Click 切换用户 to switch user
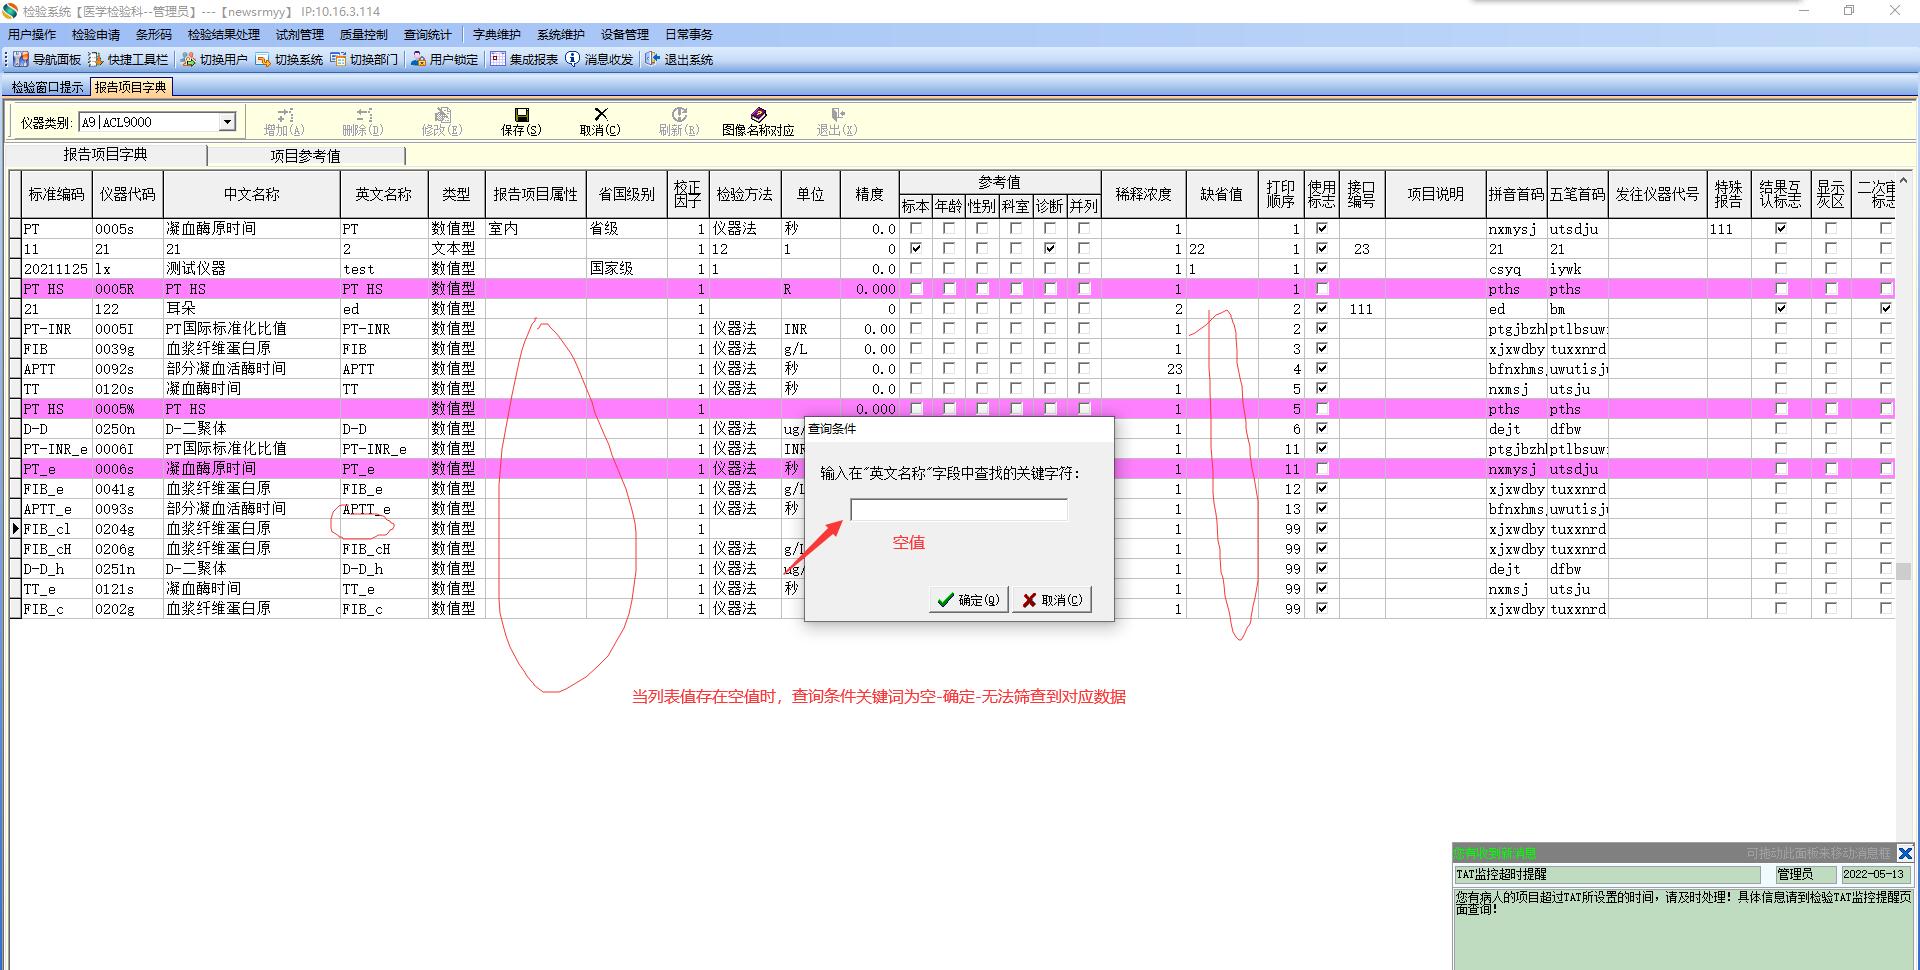This screenshot has width=1920, height=970. tap(214, 60)
